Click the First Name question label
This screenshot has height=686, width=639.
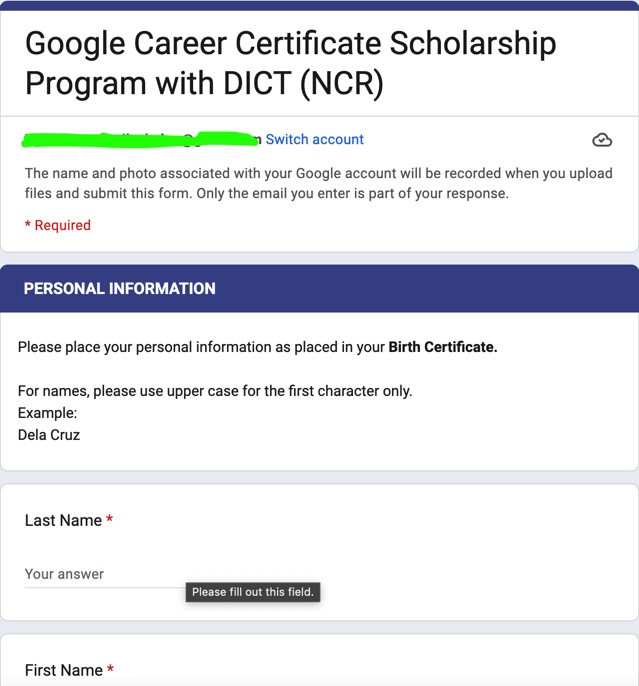click(64, 670)
